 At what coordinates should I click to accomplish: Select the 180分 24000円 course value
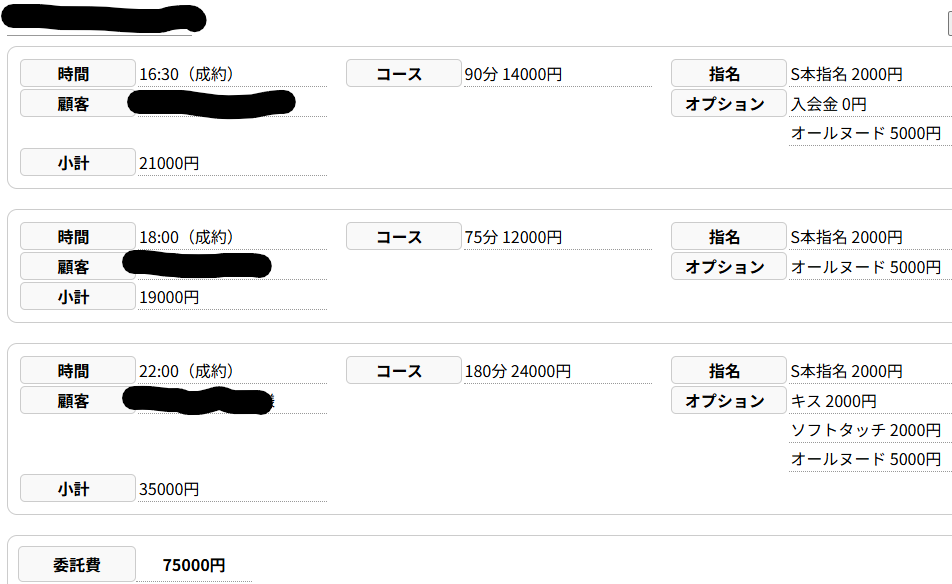tap(517, 371)
